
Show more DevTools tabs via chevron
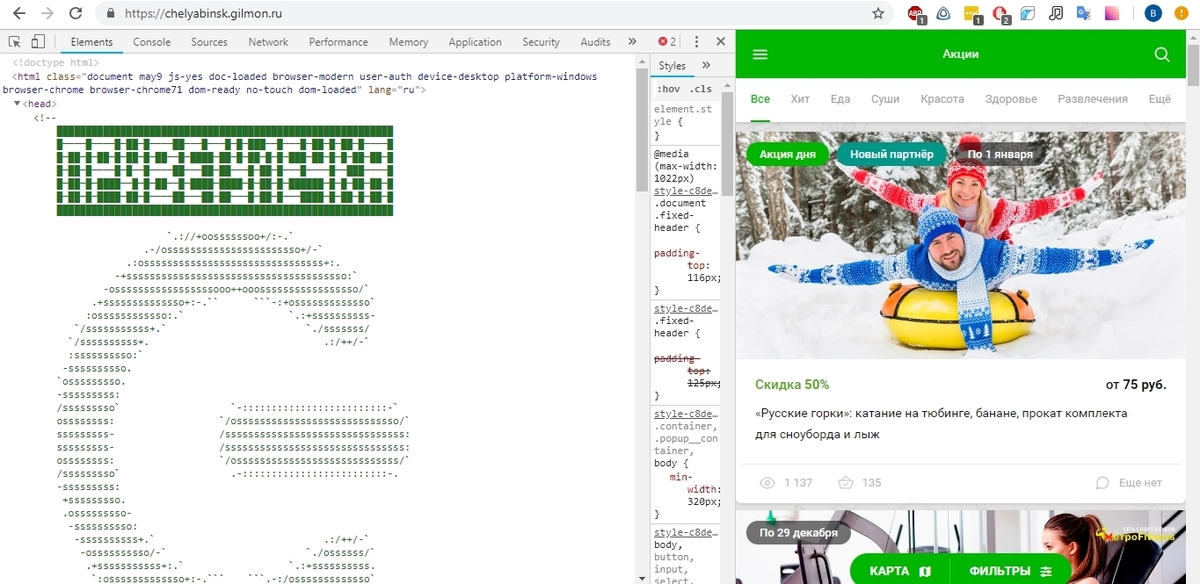click(632, 42)
